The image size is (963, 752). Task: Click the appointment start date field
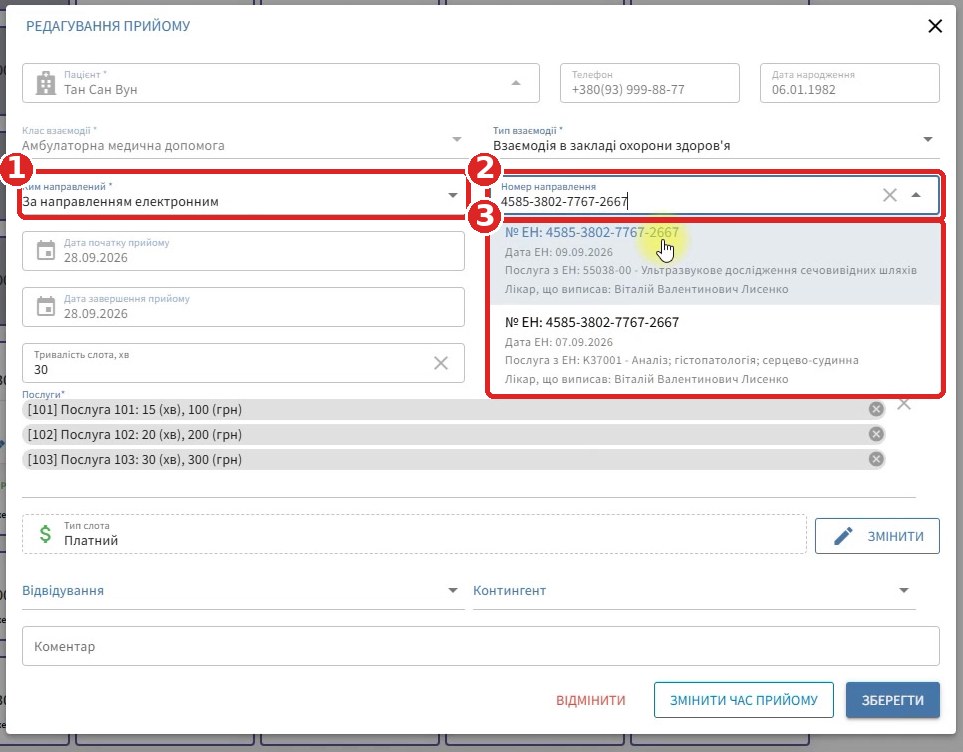243,251
